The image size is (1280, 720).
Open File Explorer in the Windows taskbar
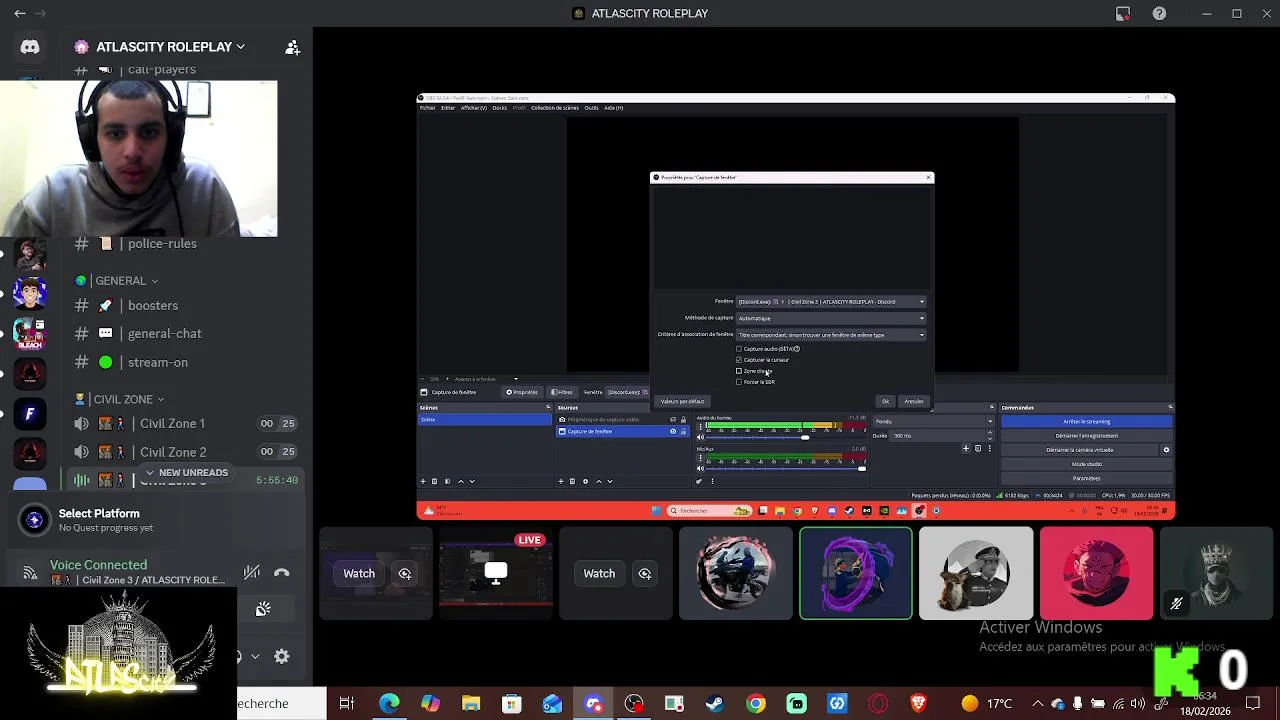point(471,703)
